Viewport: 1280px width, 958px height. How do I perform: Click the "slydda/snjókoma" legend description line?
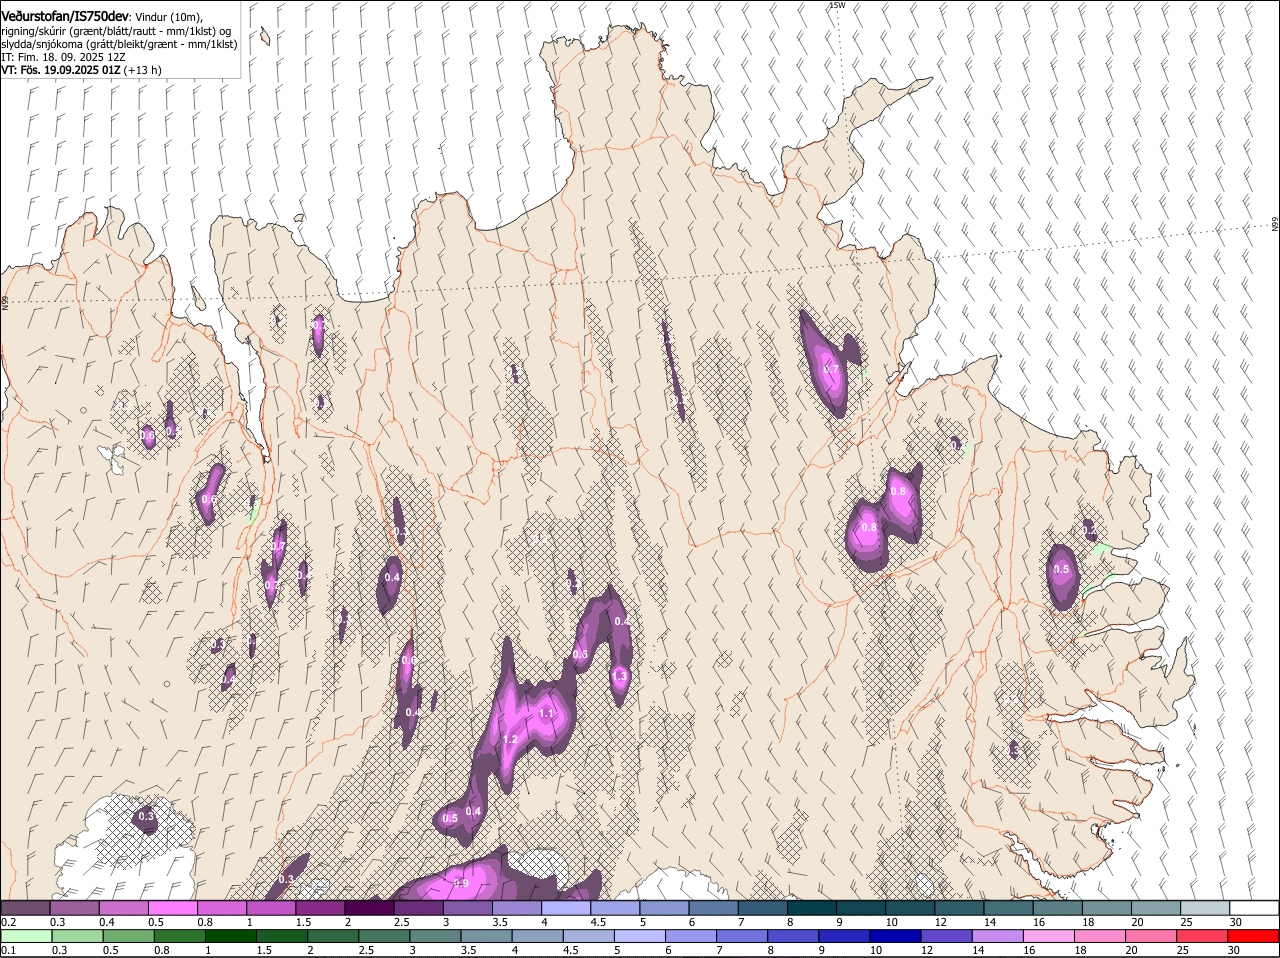pos(119,44)
